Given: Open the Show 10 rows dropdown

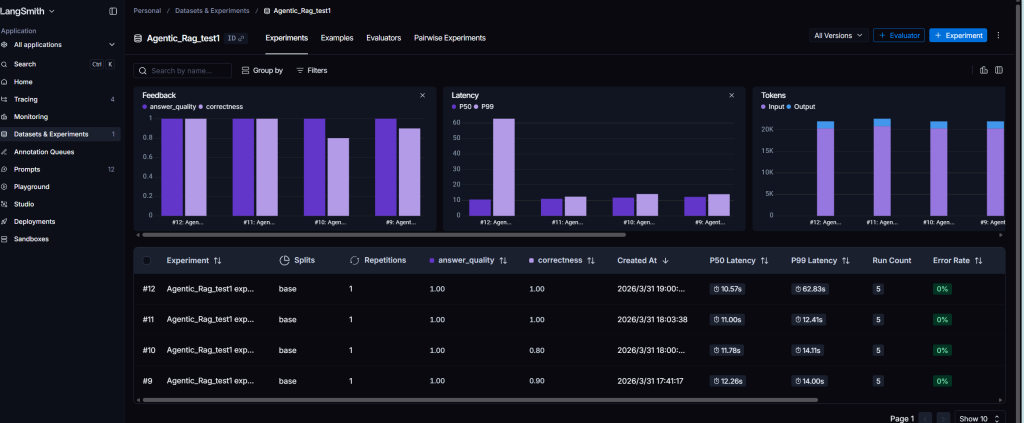Looking at the screenshot, I should pos(980,418).
